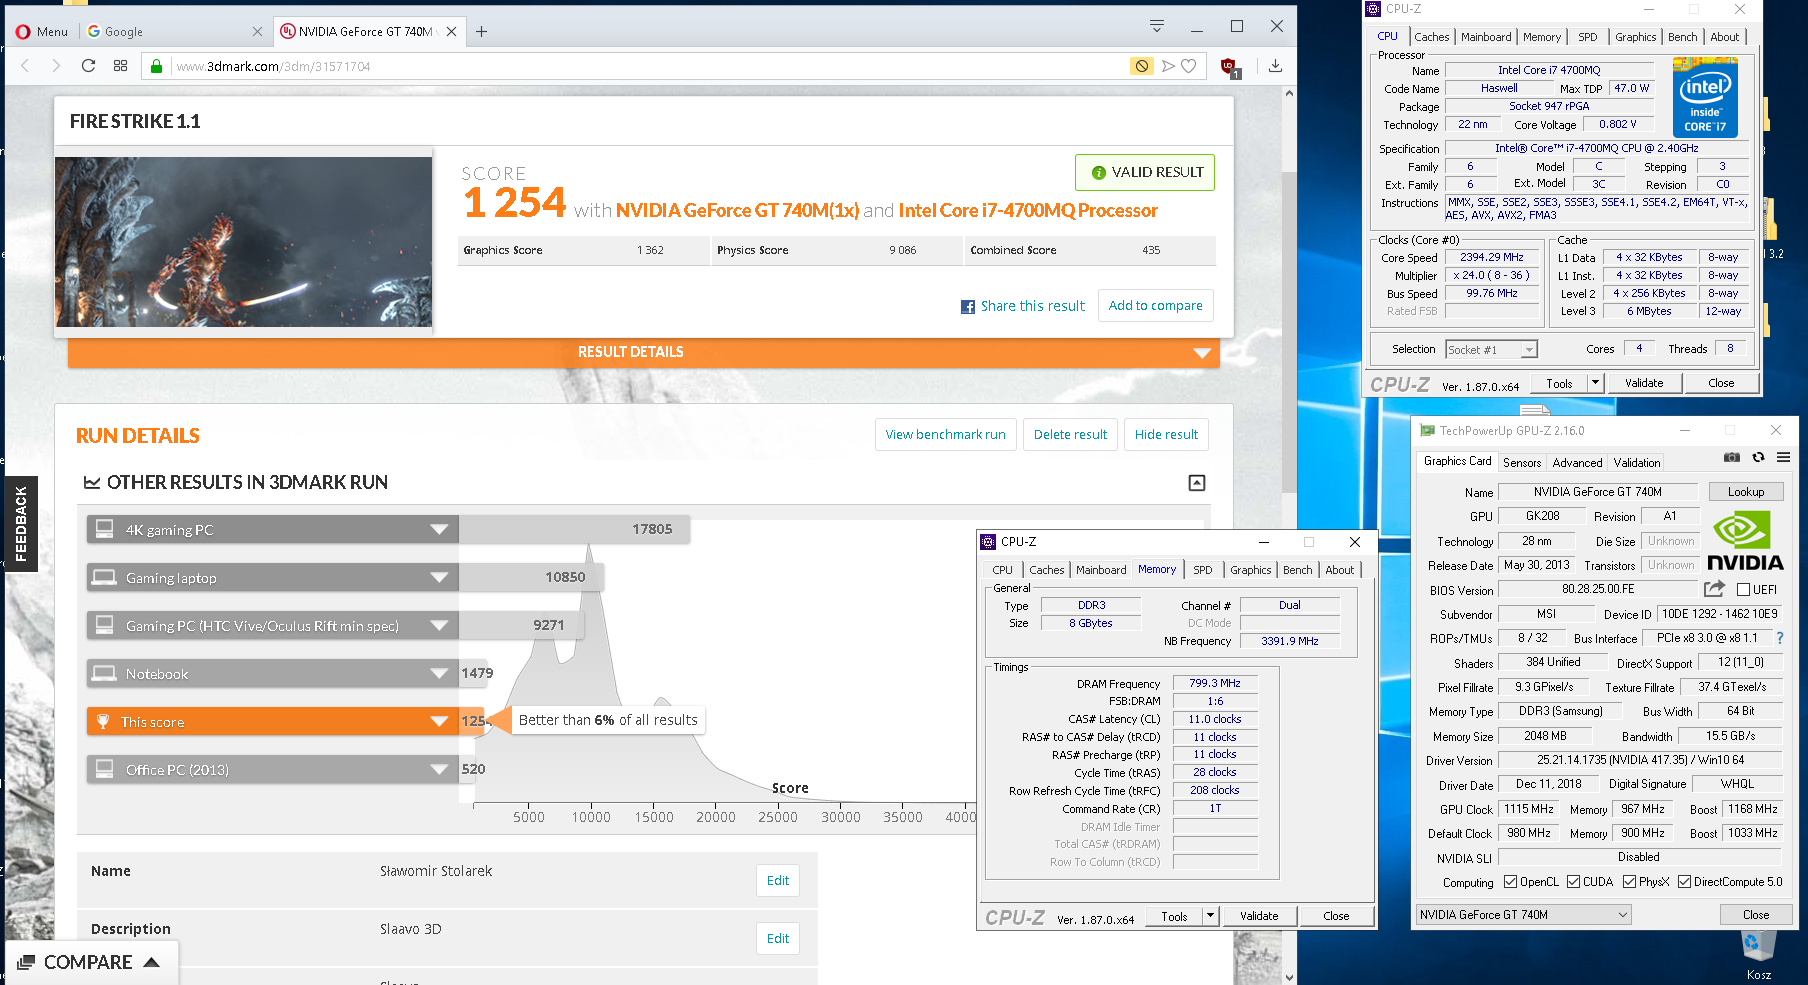
Task: Click the extension icon with badge 1
Action: (1230, 67)
